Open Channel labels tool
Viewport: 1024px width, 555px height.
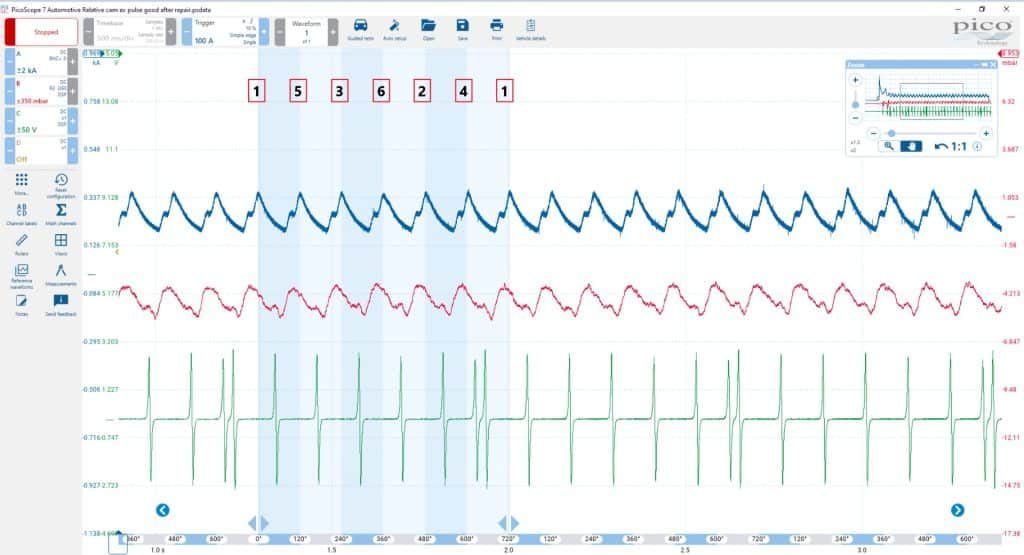tap(22, 214)
